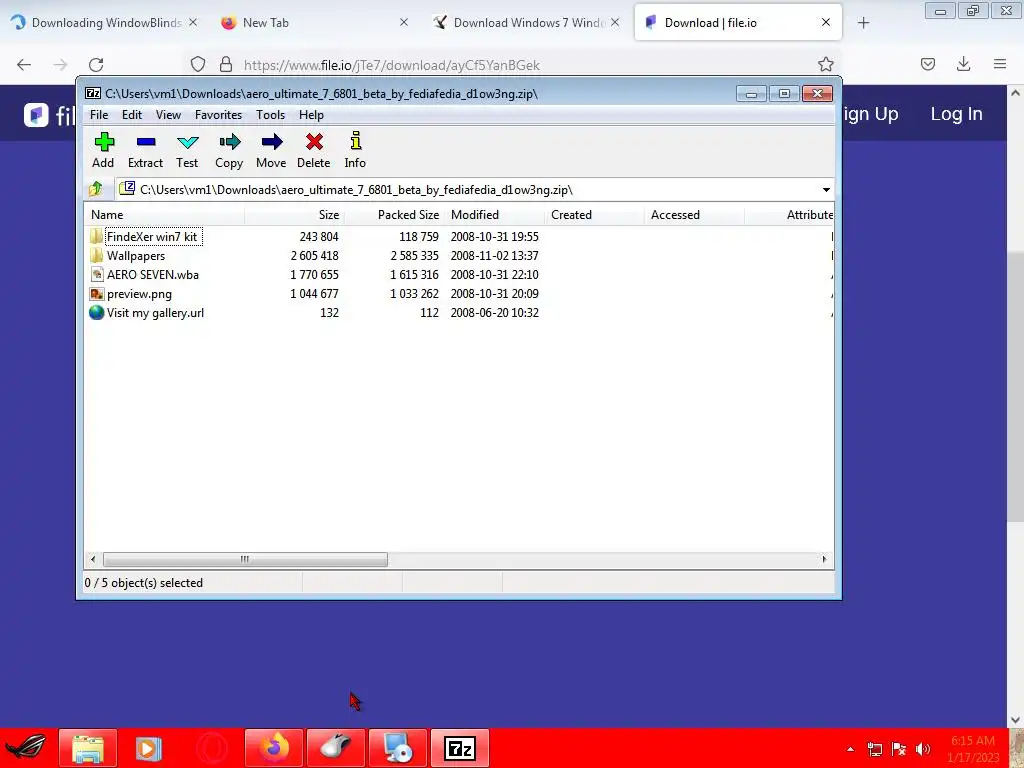Open the Edit menu
Image resolution: width=1024 pixels, height=768 pixels.
coord(132,115)
